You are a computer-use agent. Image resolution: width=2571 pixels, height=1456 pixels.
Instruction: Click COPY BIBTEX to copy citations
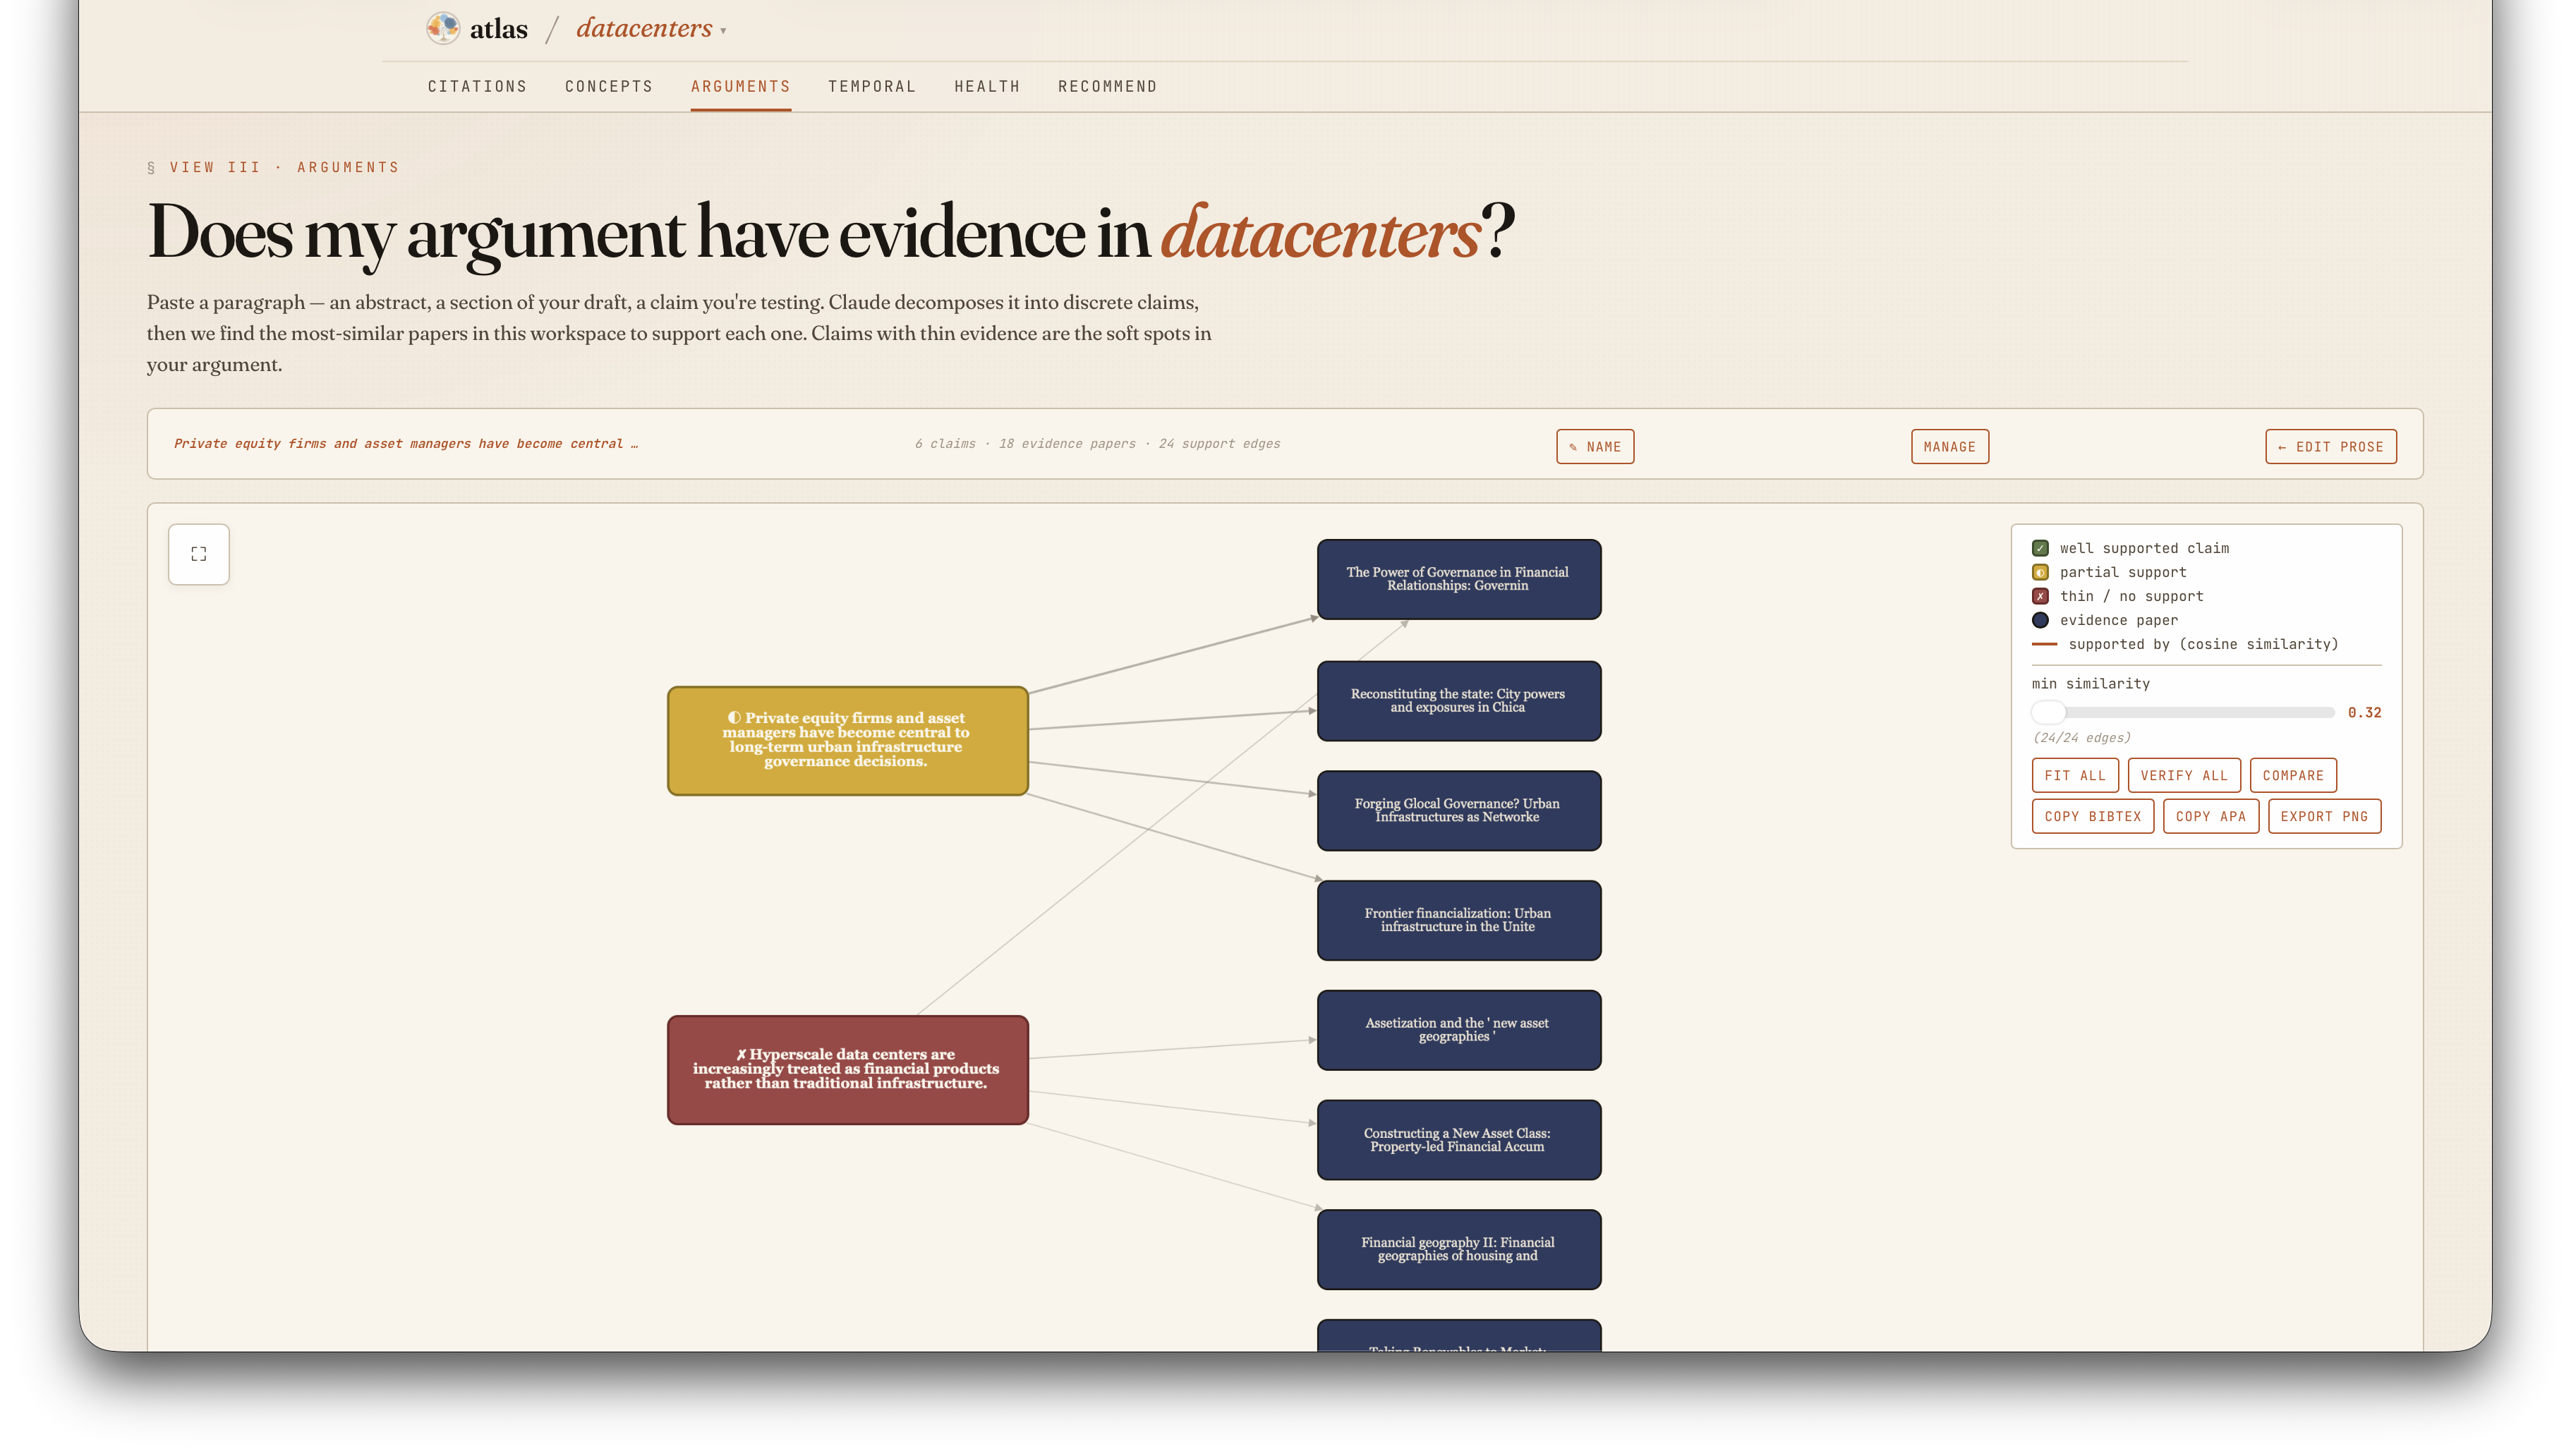point(2092,816)
